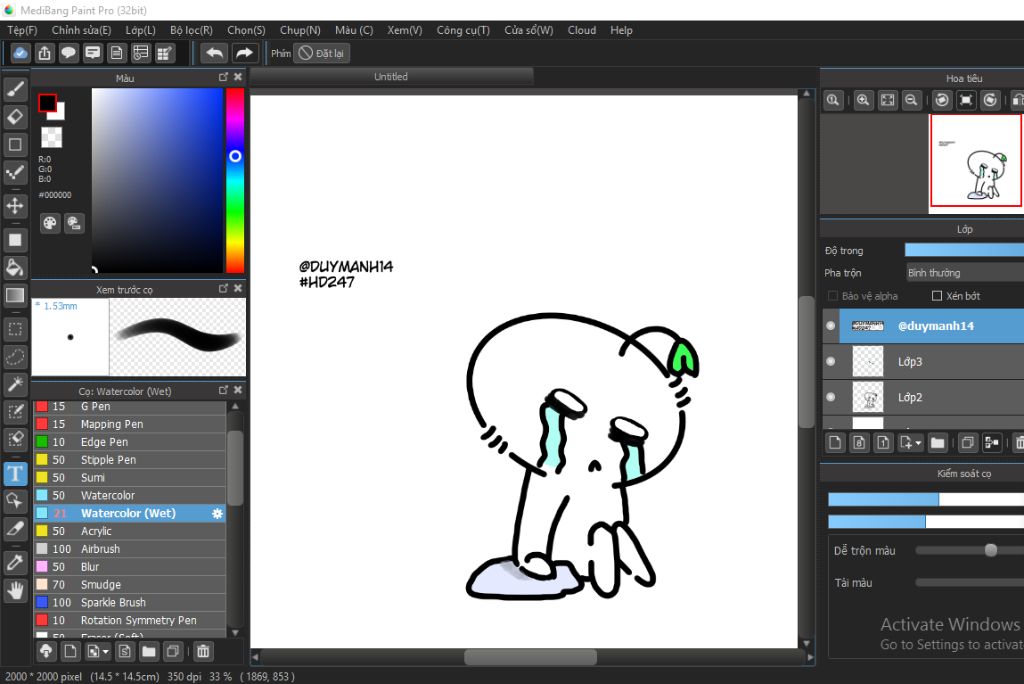Click the cloud save icon in toolbar
The width and height of the screenshot is (1024, 684).
20,53
